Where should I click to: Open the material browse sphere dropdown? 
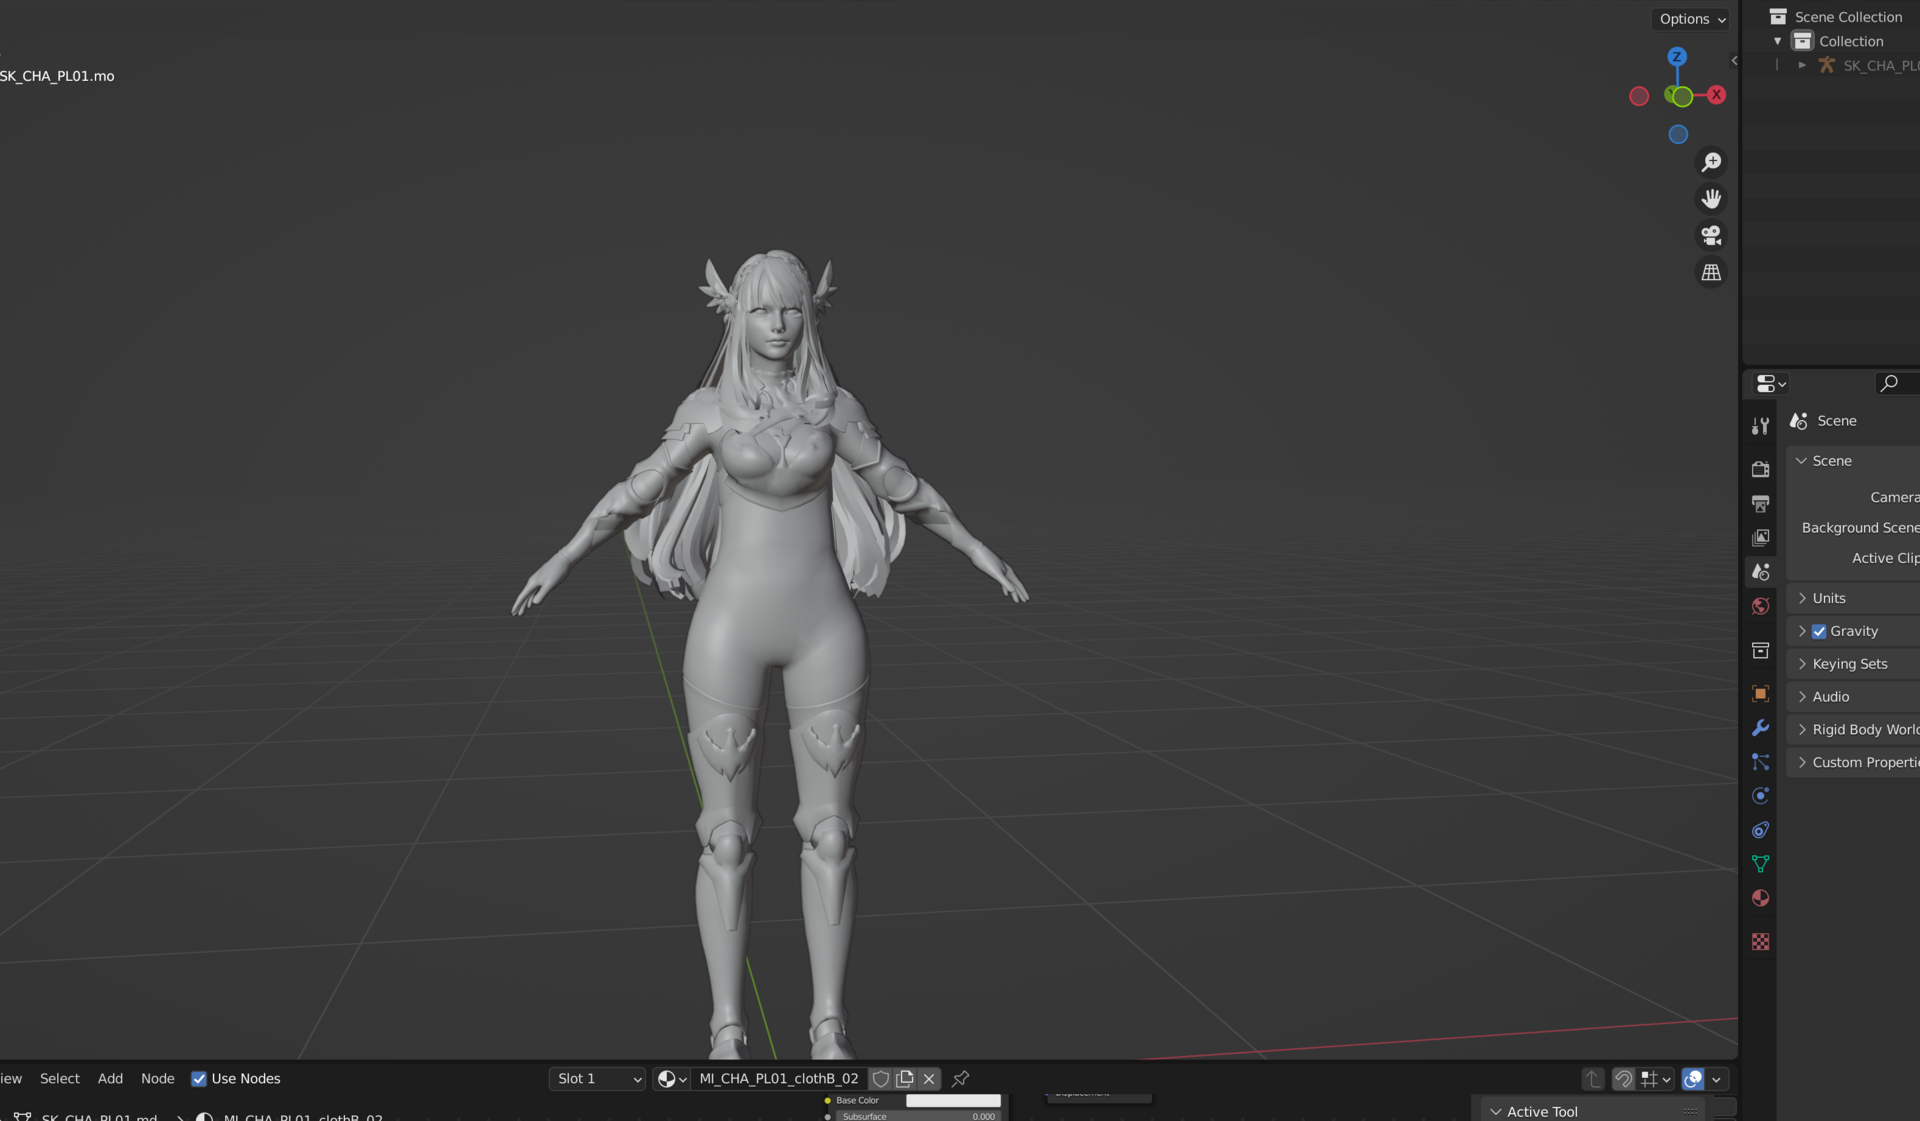pos(671,1079)
